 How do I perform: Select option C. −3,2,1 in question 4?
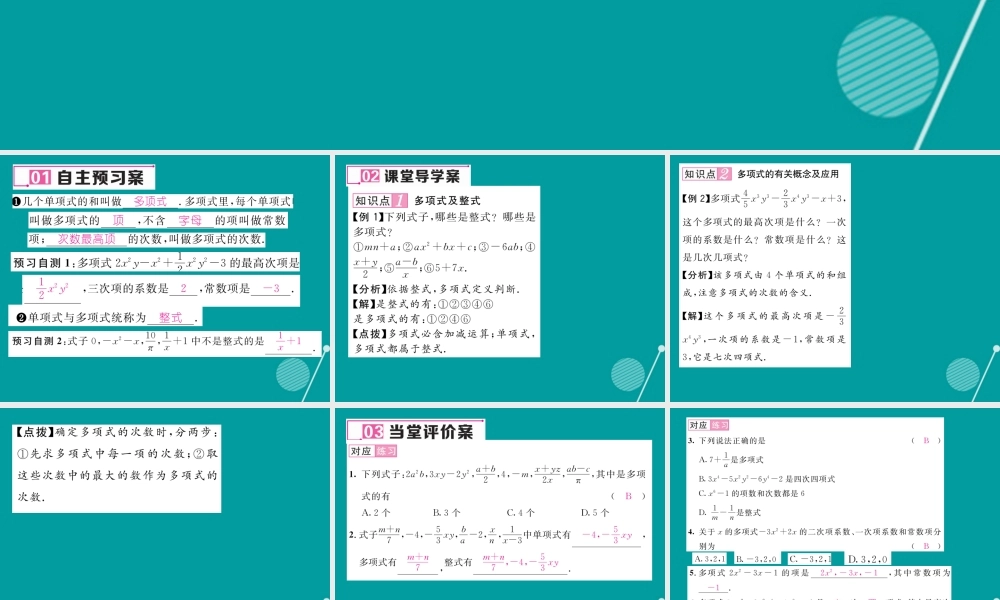810,559
